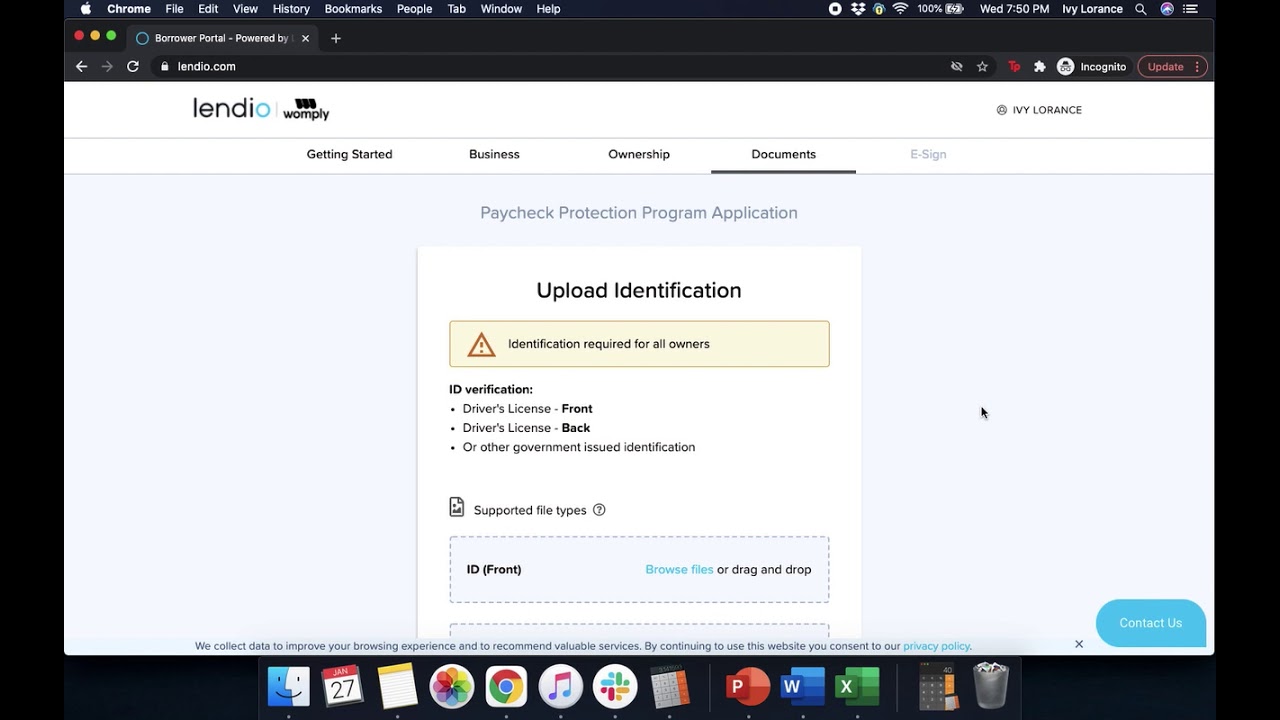Open the History menu
The width and height of the screenshot is (1280, 720).
click(291, 9)
